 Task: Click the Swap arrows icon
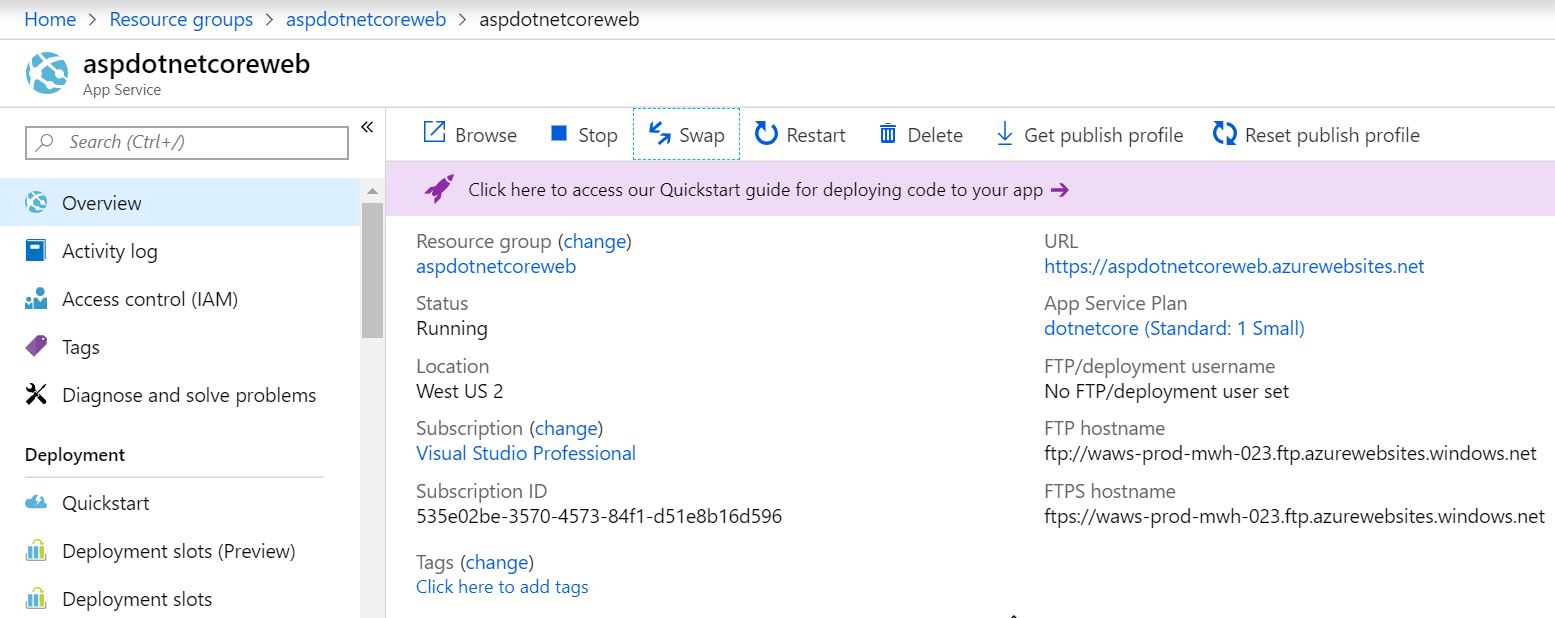(659, 134)
